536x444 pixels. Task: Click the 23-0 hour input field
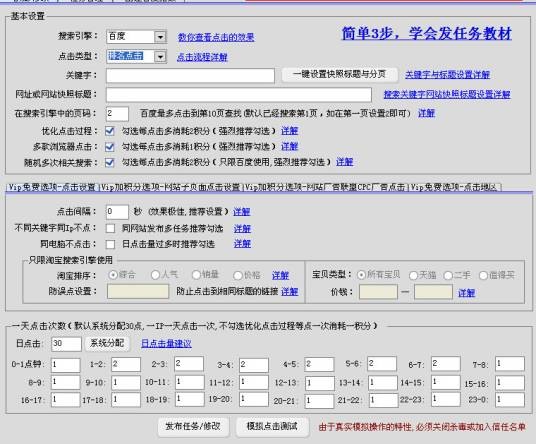click(x=510, y=400)
